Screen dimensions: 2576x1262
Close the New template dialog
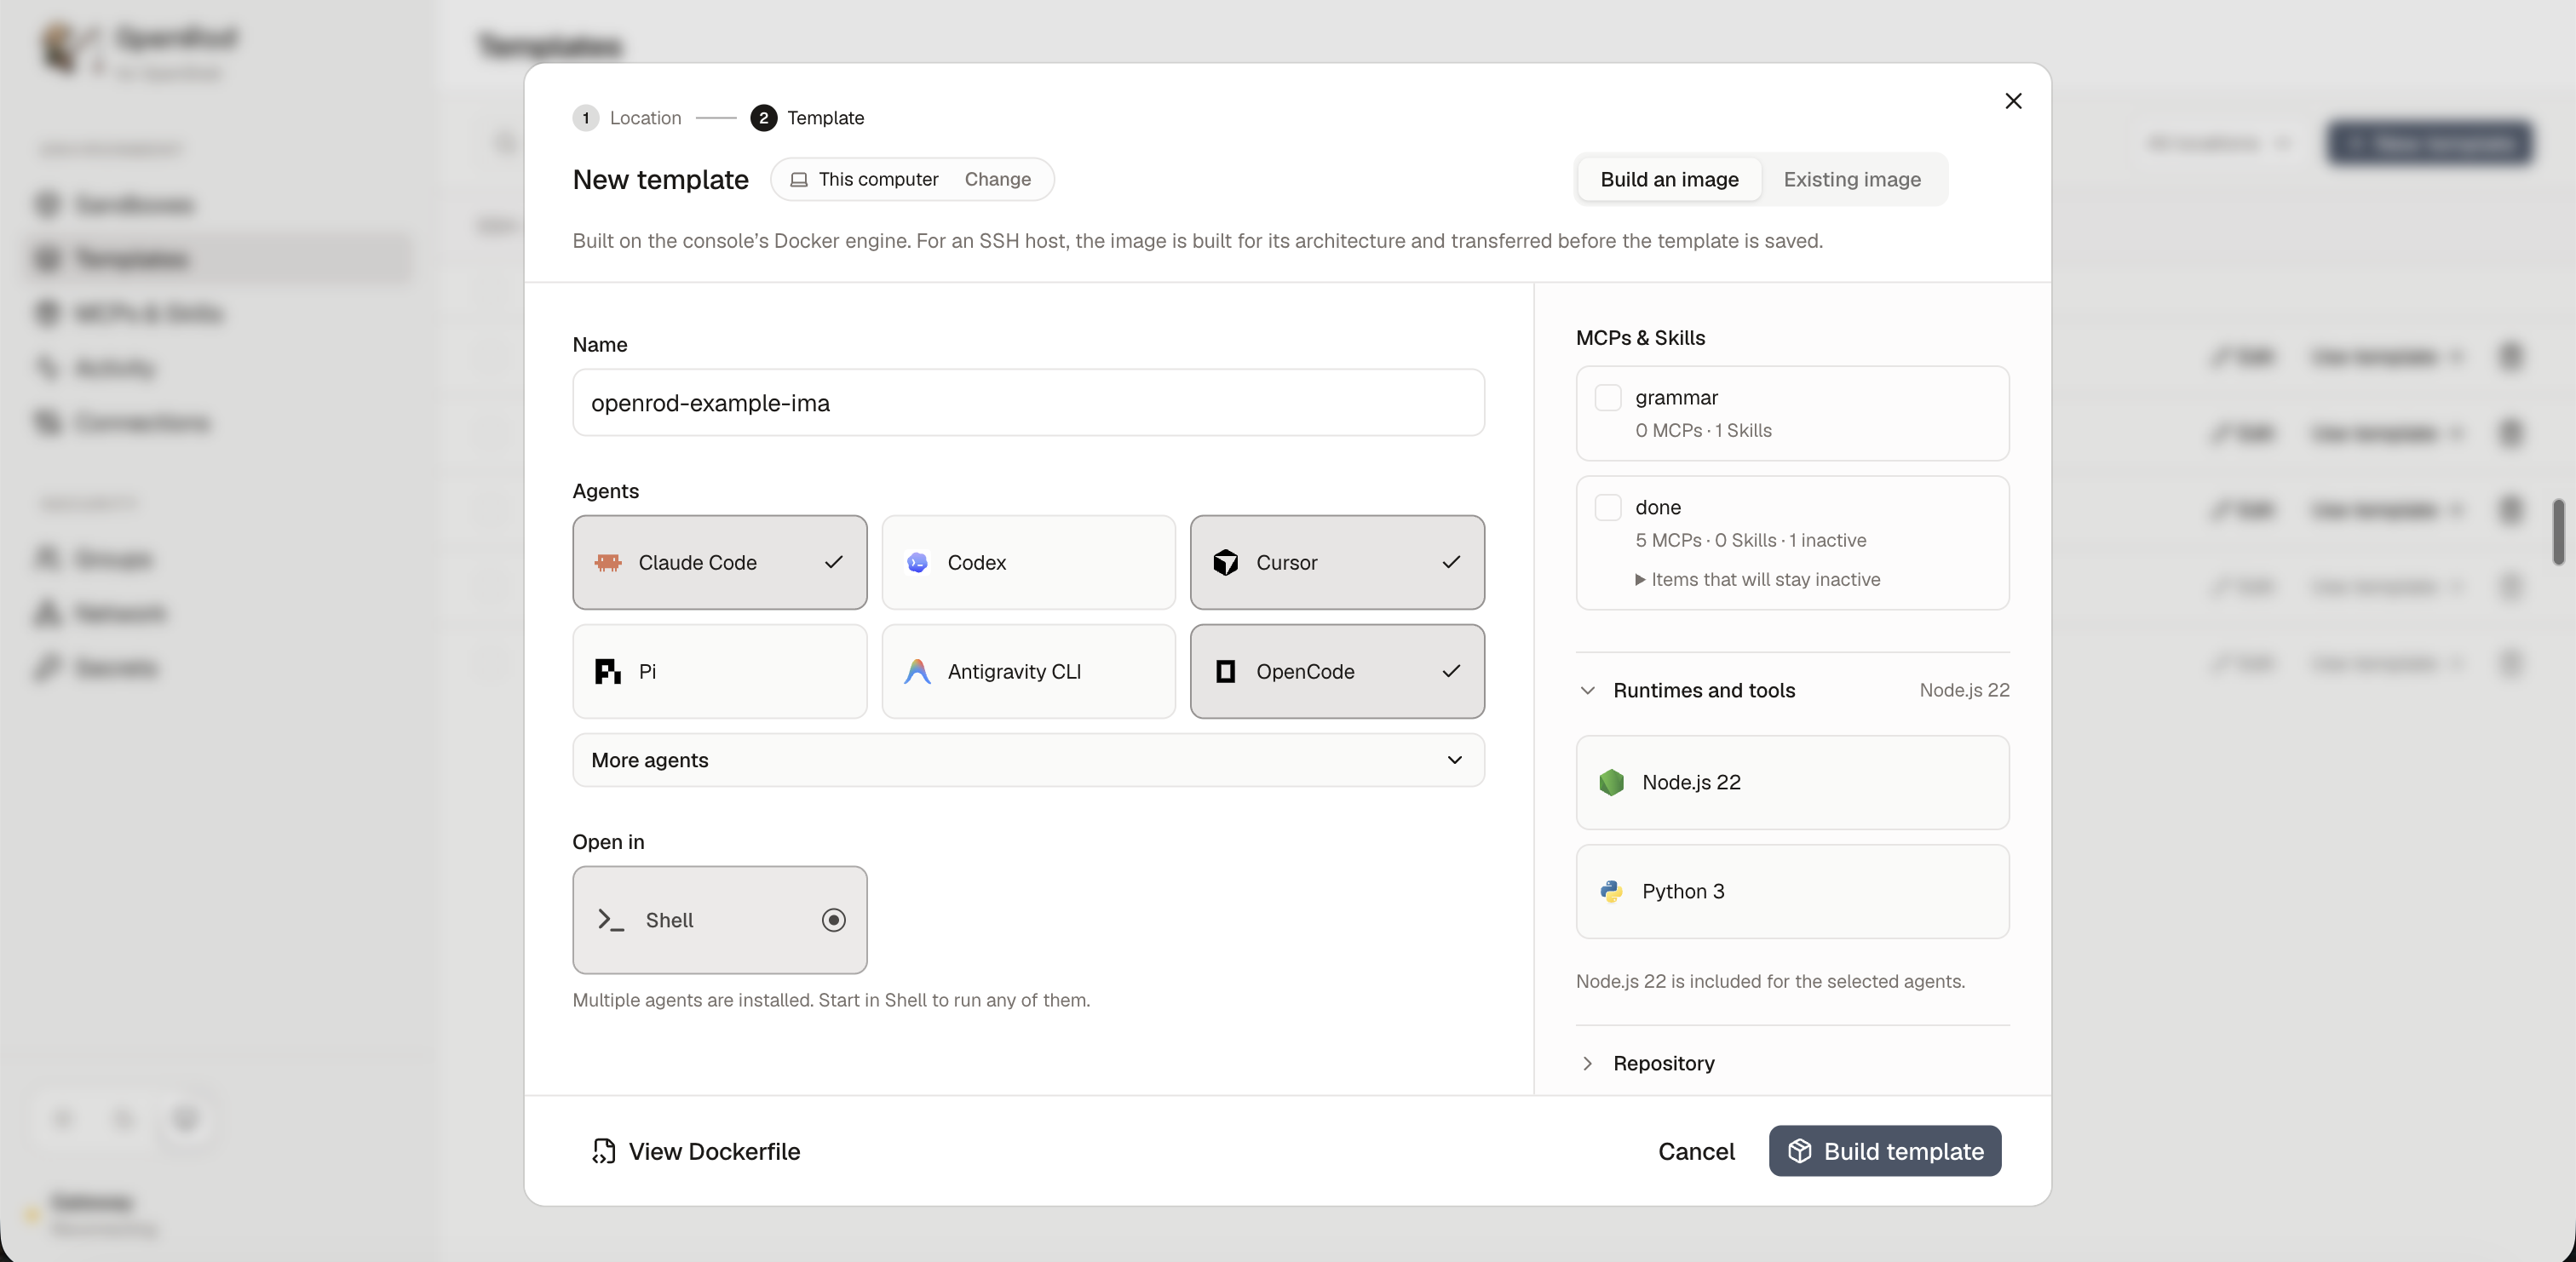pos(2013,101)
